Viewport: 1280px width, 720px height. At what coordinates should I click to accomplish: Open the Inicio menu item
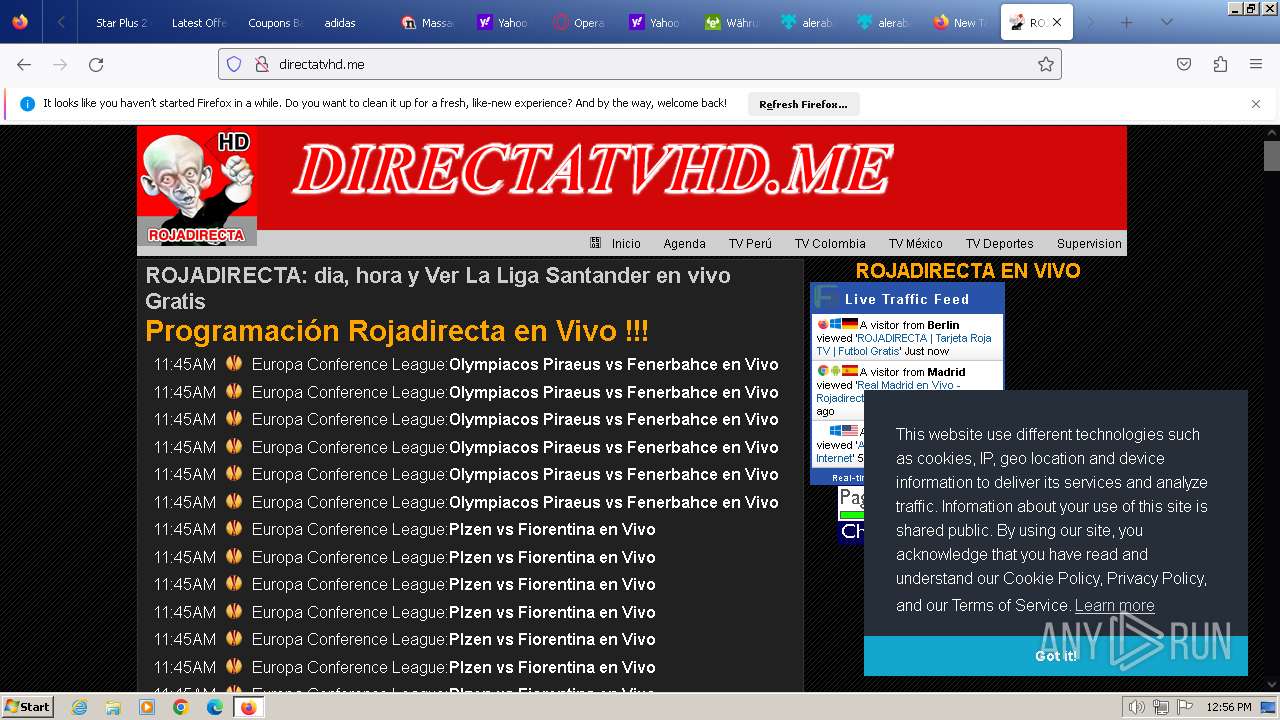click(626, 243)
